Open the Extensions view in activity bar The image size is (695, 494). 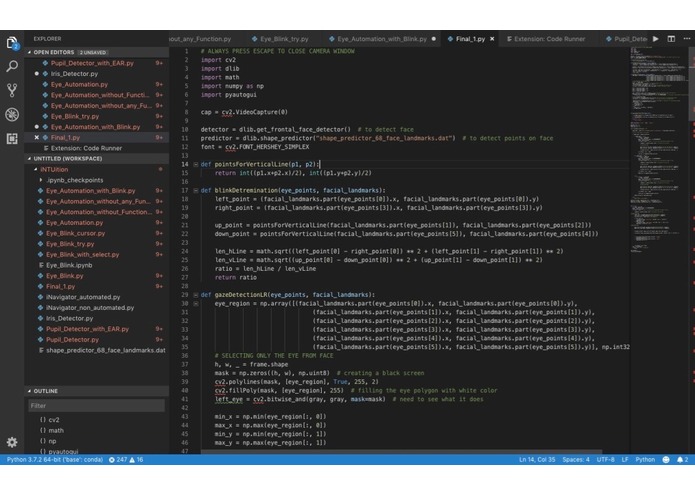tap(12, 139)
